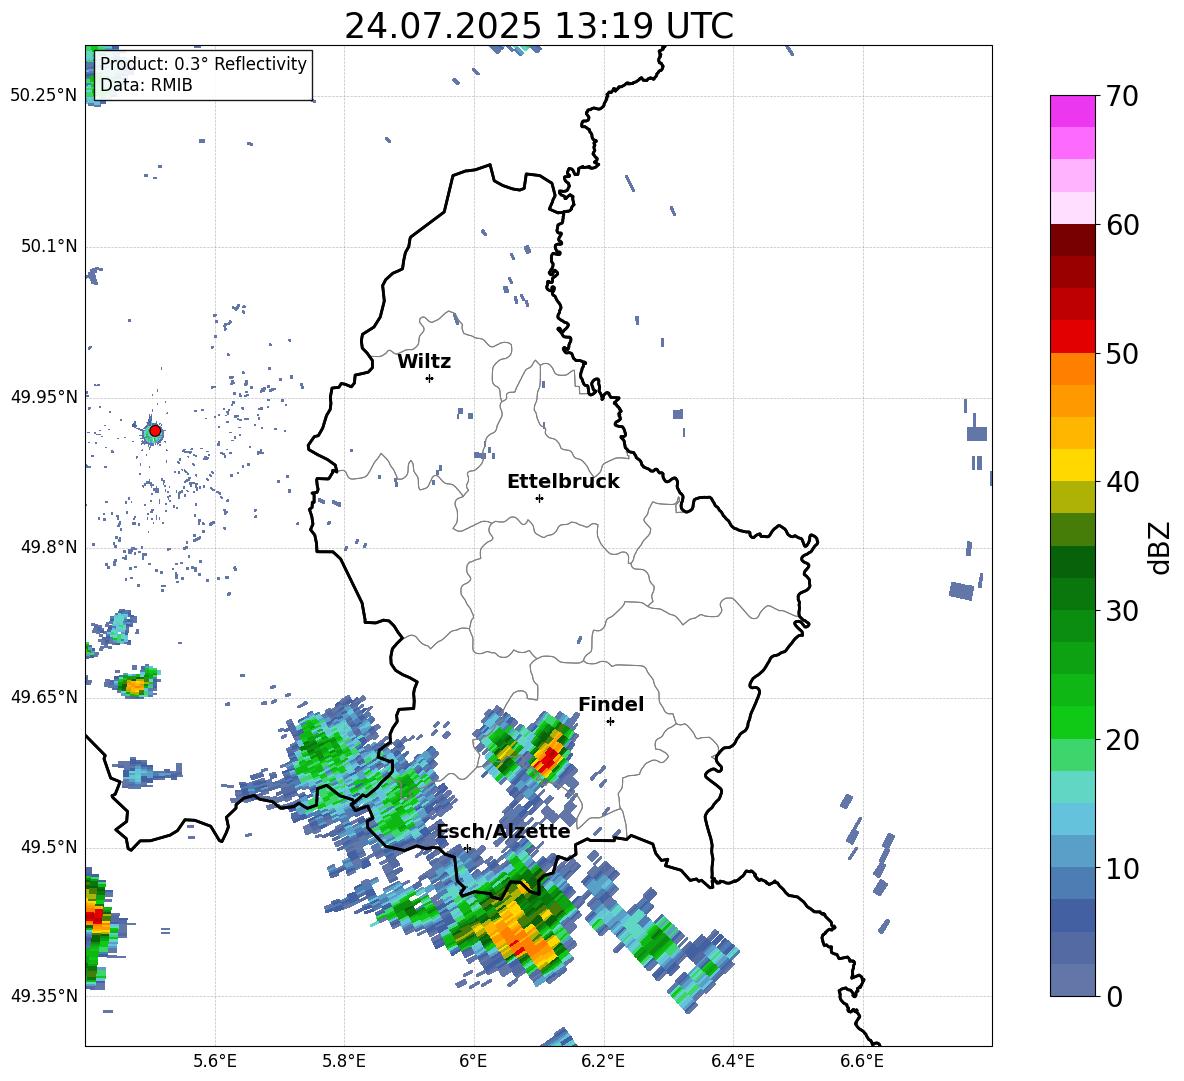
Task: Click the 60 tick on colorbar
Action: point(1122,225)
